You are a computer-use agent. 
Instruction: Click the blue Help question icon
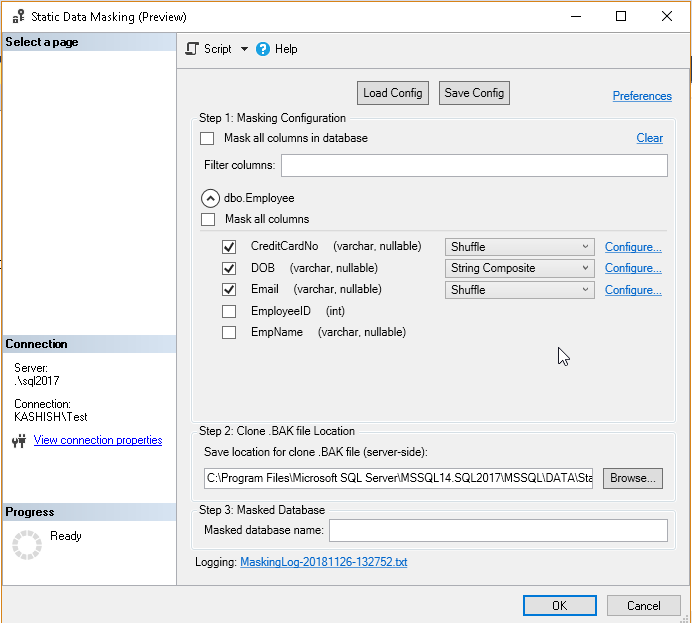tap(263, 49)
